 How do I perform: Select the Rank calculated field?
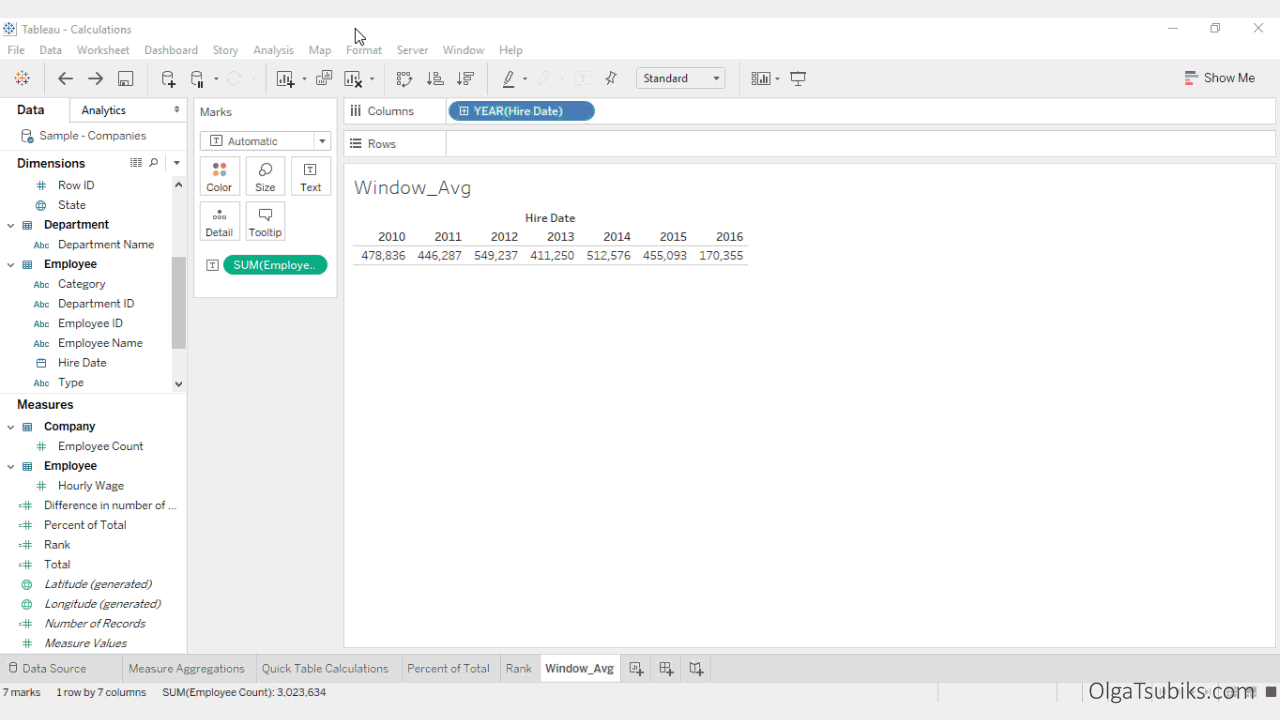pyautogui.click(x=57, y=545)
